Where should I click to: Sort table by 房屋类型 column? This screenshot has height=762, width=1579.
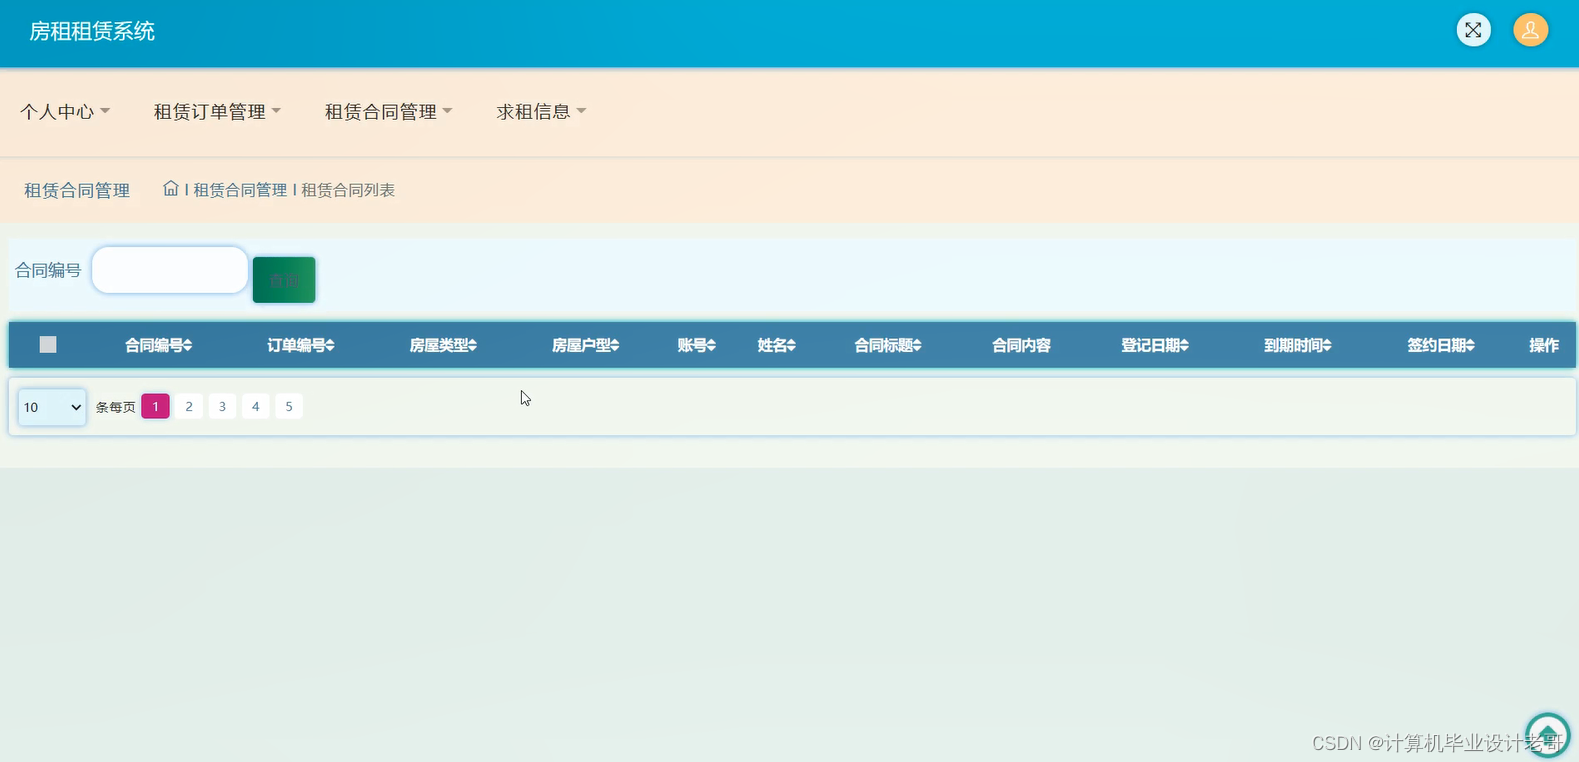[x=443, y=345]
